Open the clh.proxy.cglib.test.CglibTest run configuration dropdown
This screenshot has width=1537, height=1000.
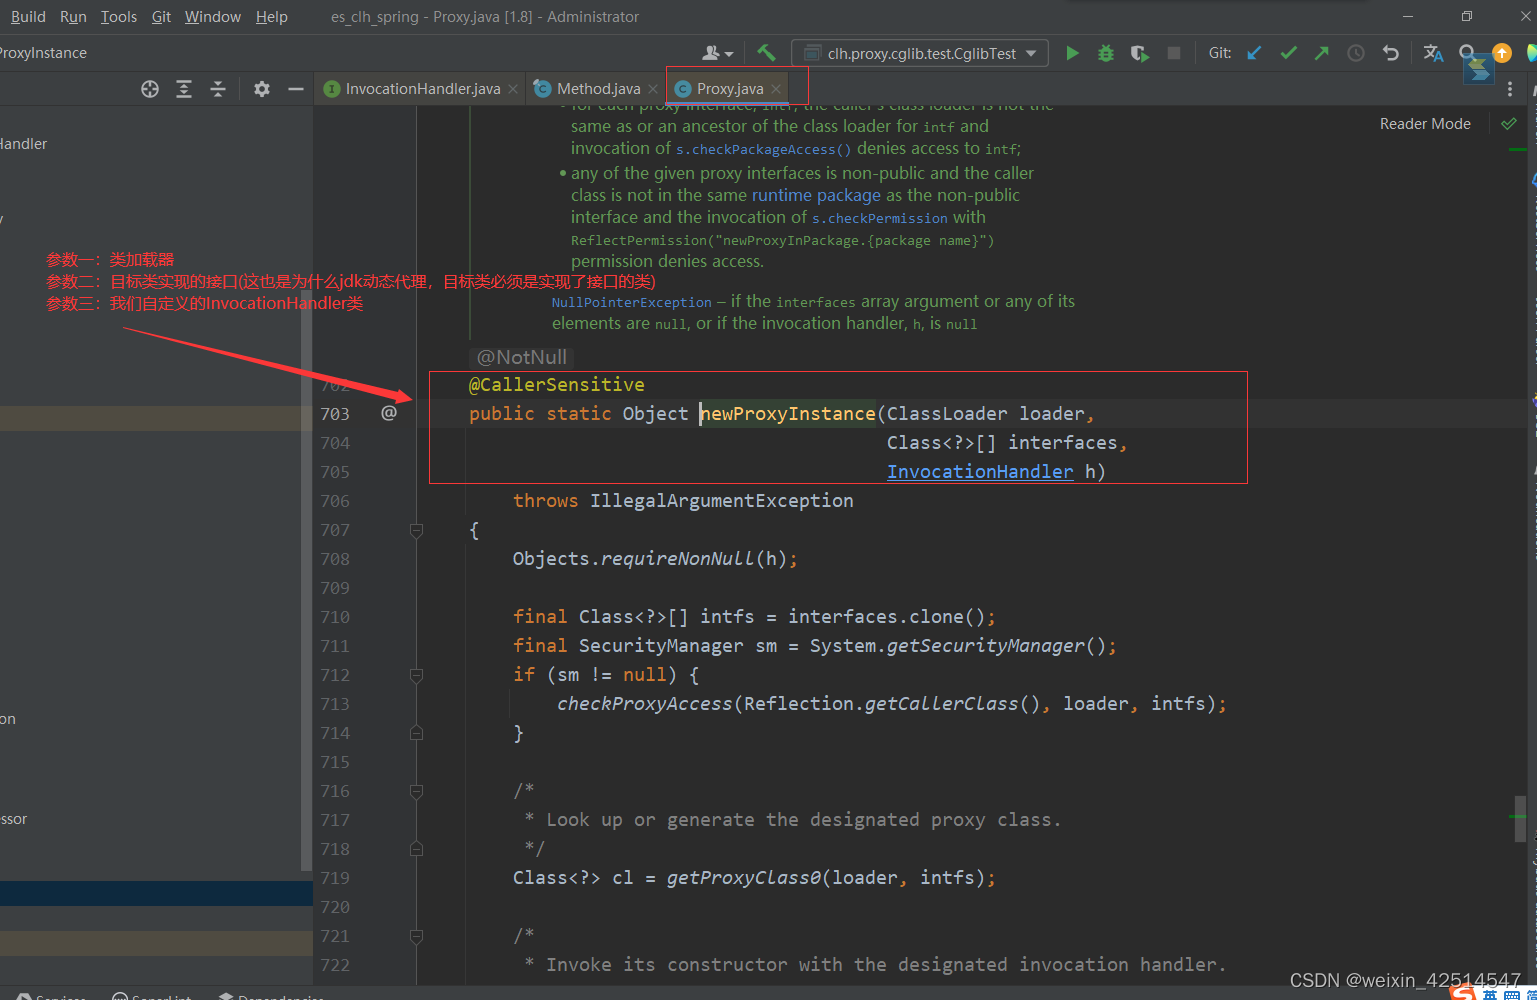pyautogui.click(x=920, y=53)
